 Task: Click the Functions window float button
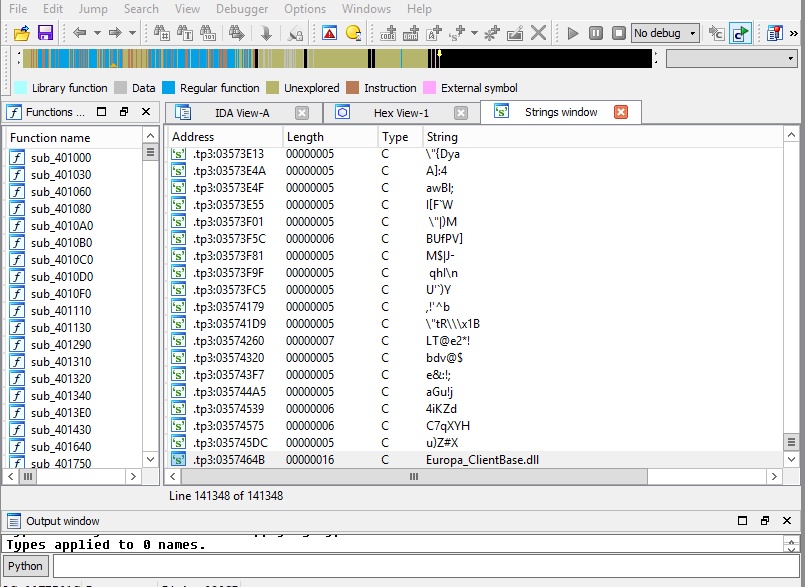point(124,112)
